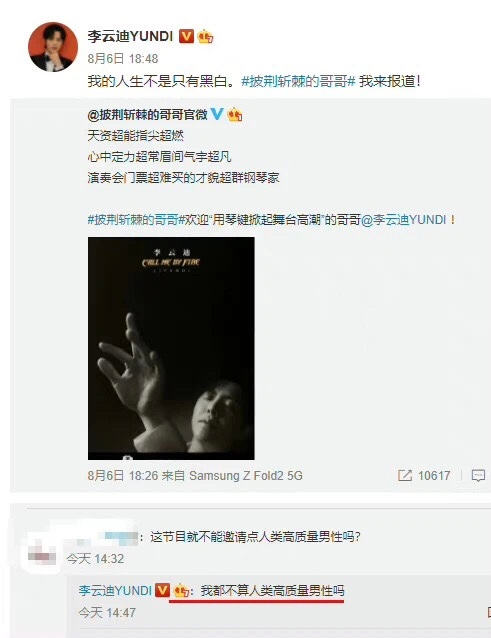Click the repost count 10617
The width and height of the screenshot is (491, 638).
pyautogui.click(x=434, y=476)
